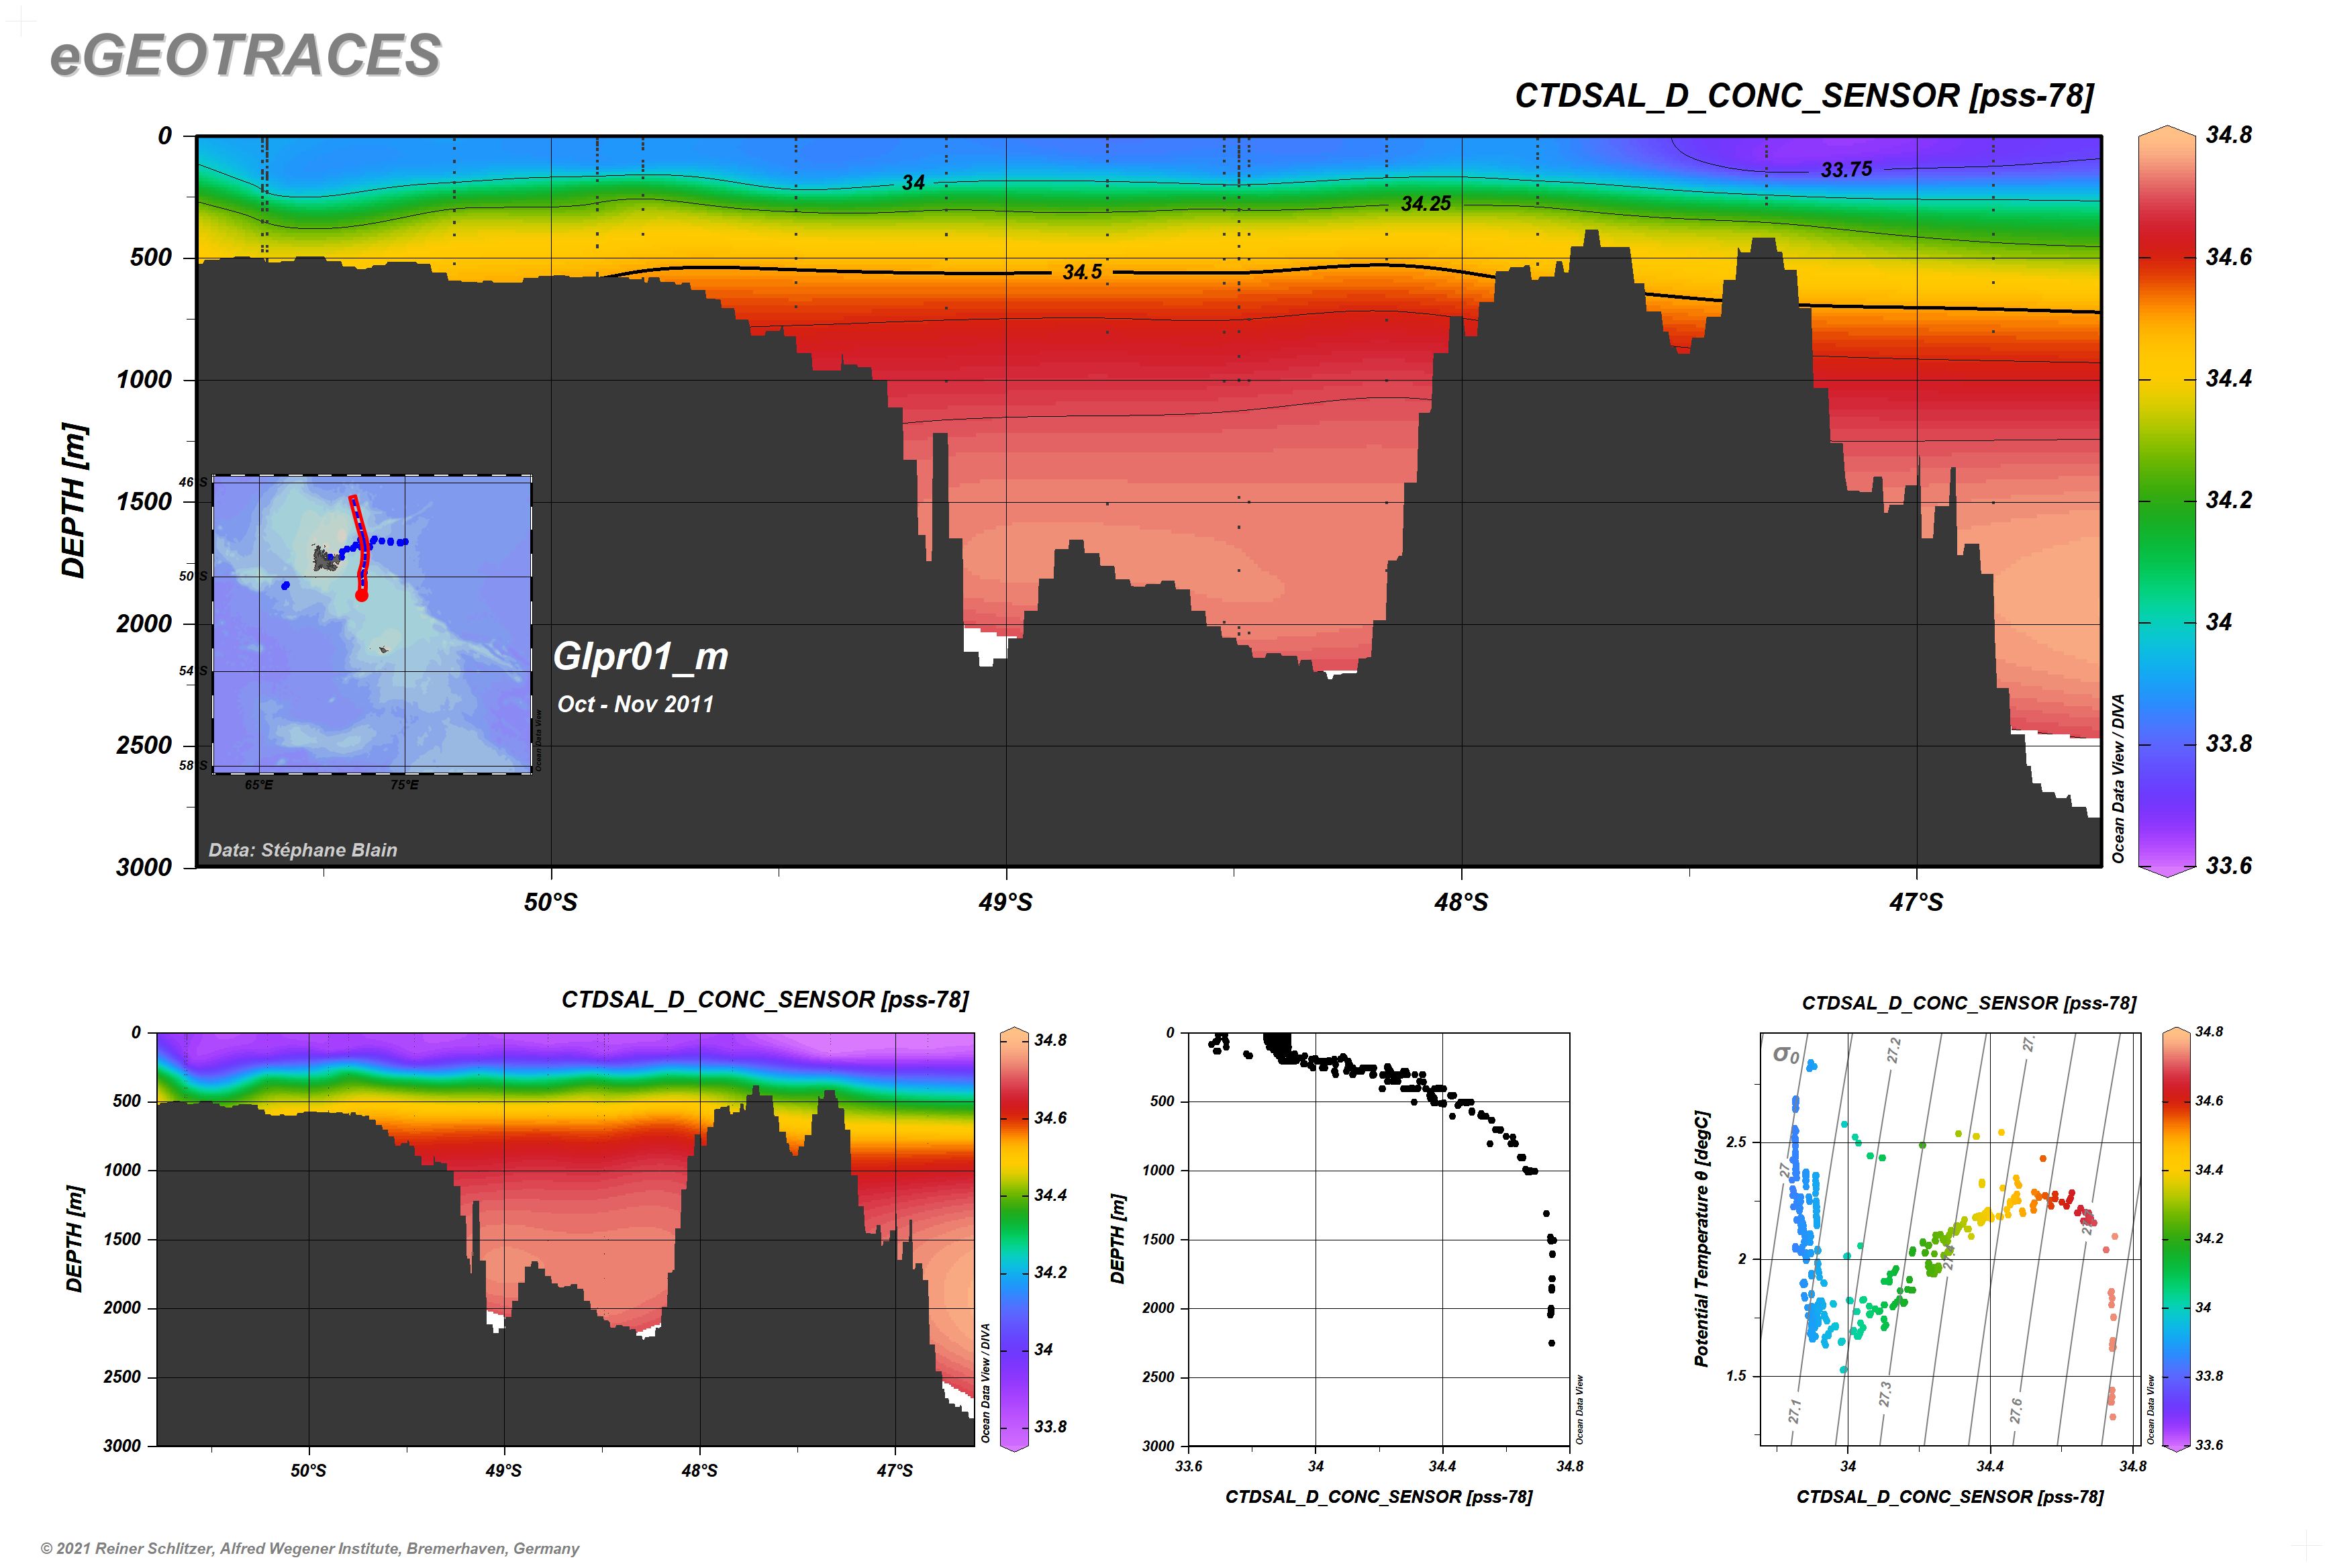Click the main plot DEPTH [m] axis label

[x=73, y=501]
